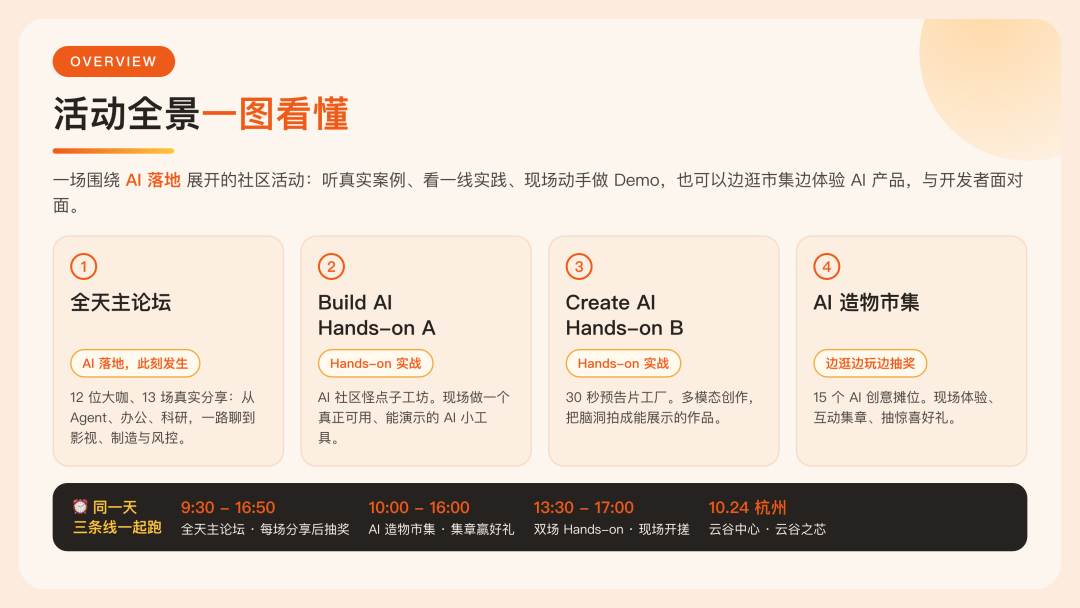Viewport: 1080px width, 608px height.
Task: Click the circled number 3 icon
Action: pos(579,266)
